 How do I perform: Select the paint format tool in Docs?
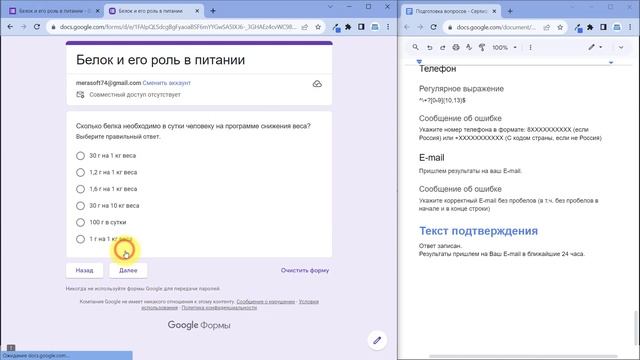point(482,47)
